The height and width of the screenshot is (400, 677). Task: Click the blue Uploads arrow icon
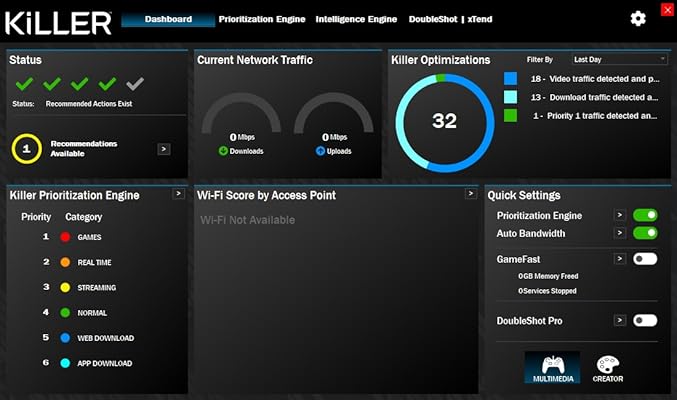click(x=320, y=151)
